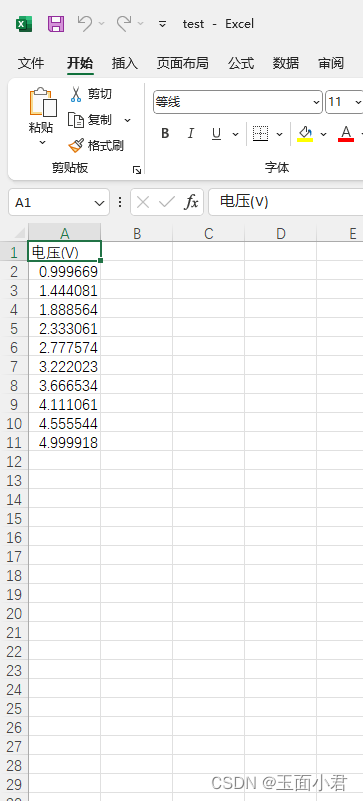The image size is (363, 801).
Task: Open the 文件 (File) tab
Action: coord(31,63)
